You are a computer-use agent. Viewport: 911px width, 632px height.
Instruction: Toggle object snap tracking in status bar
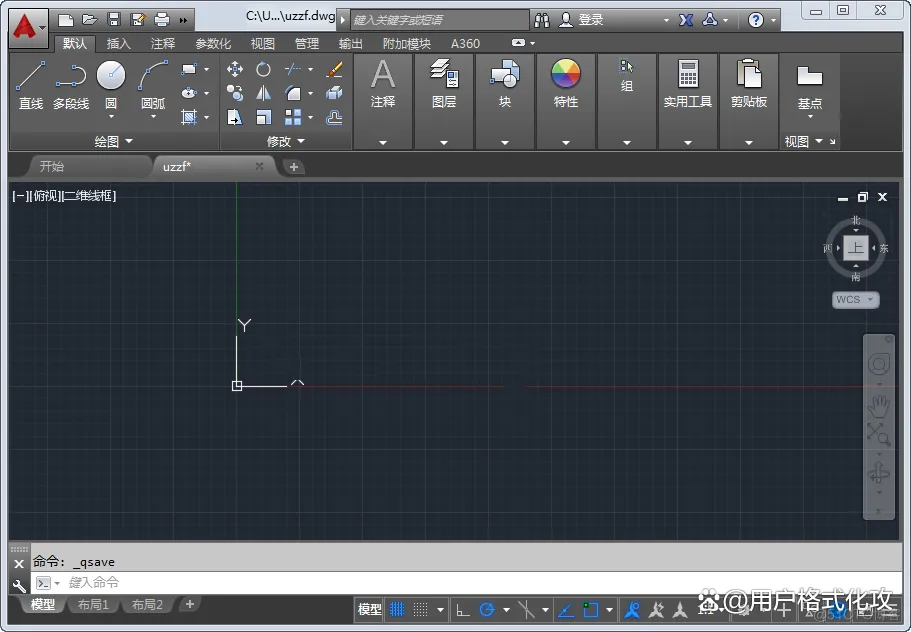point(566,610)
